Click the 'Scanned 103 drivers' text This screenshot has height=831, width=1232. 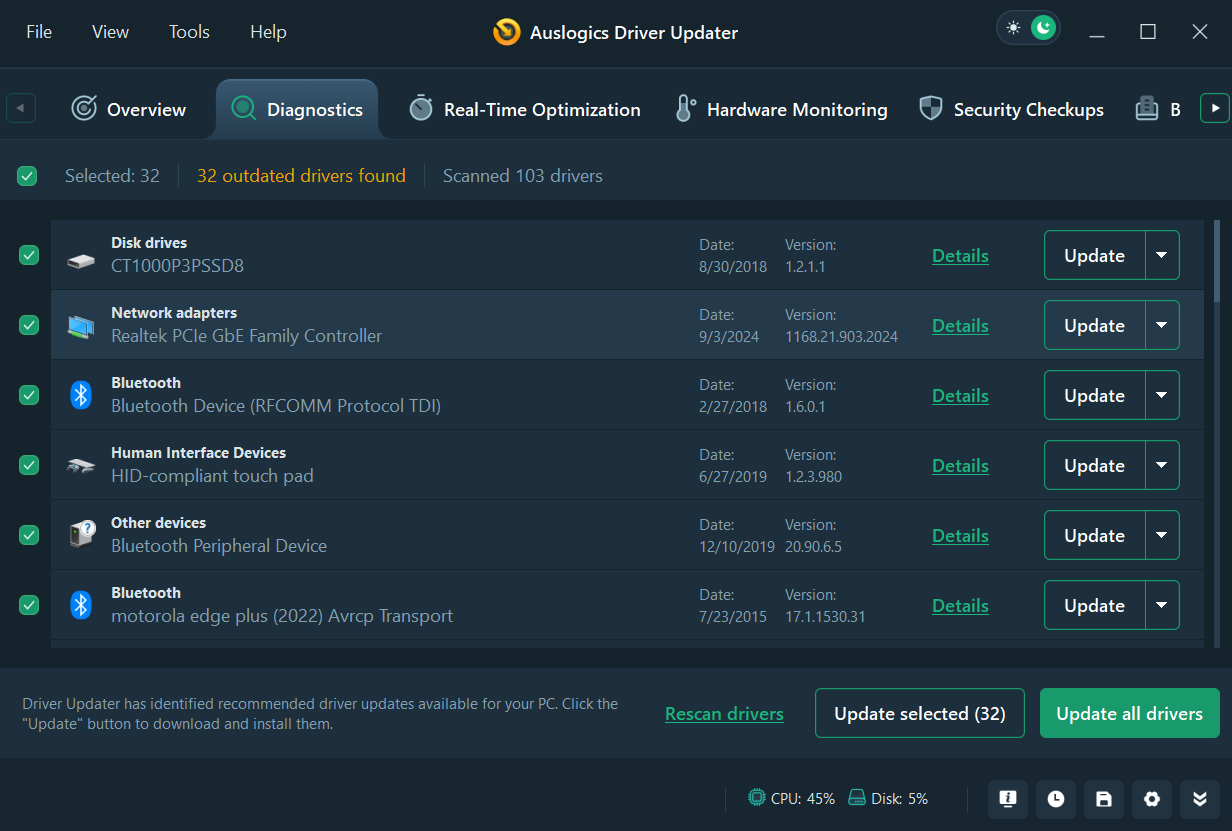523,176
